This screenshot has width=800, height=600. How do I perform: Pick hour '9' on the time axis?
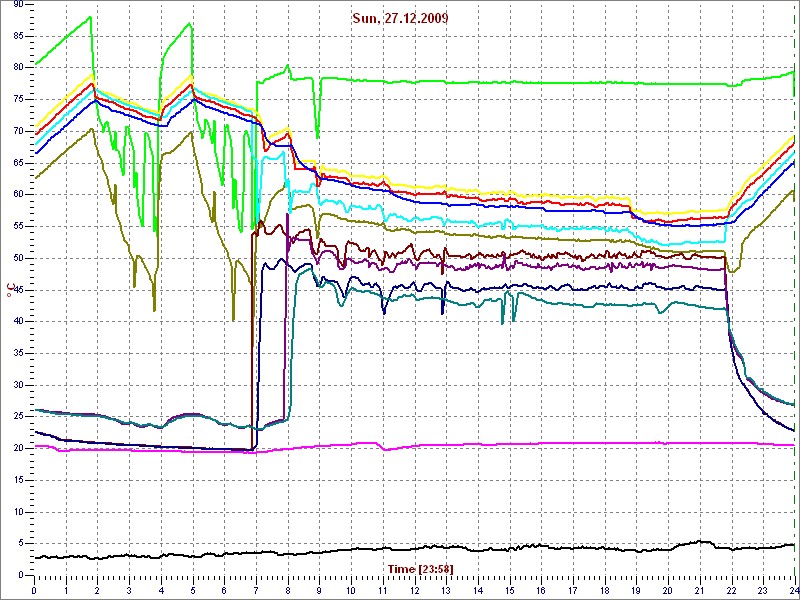tap(319, 590)
